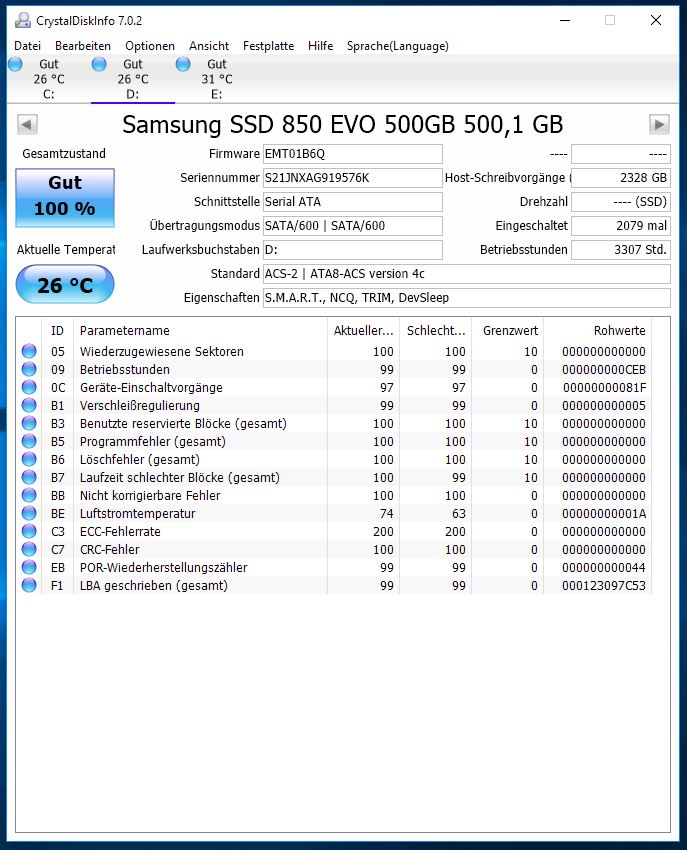Select the C: drive status orb
This screenshot has height=850, width=687.
15,64
